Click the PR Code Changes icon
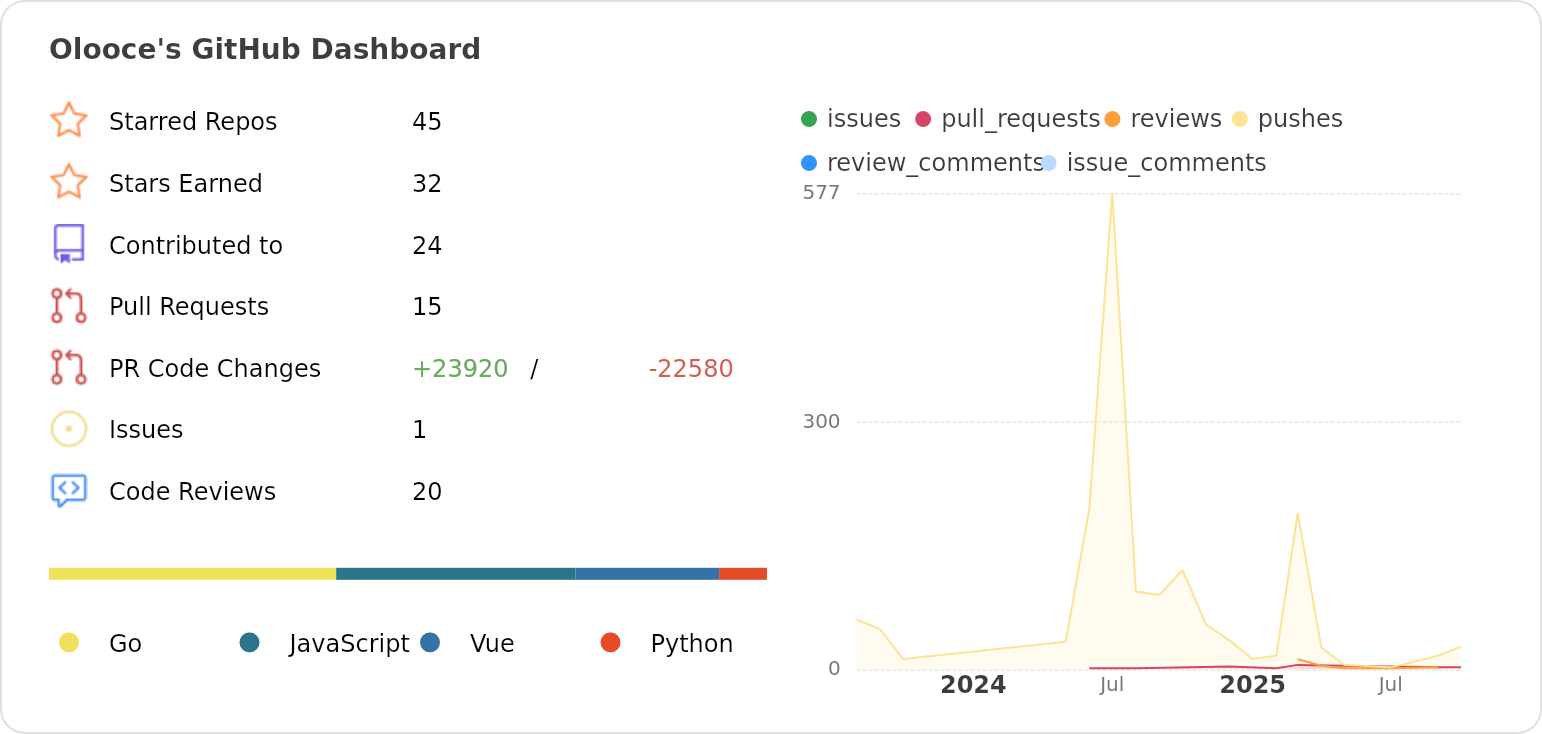The image size is (1542, 734). click(x=69, y=368)
